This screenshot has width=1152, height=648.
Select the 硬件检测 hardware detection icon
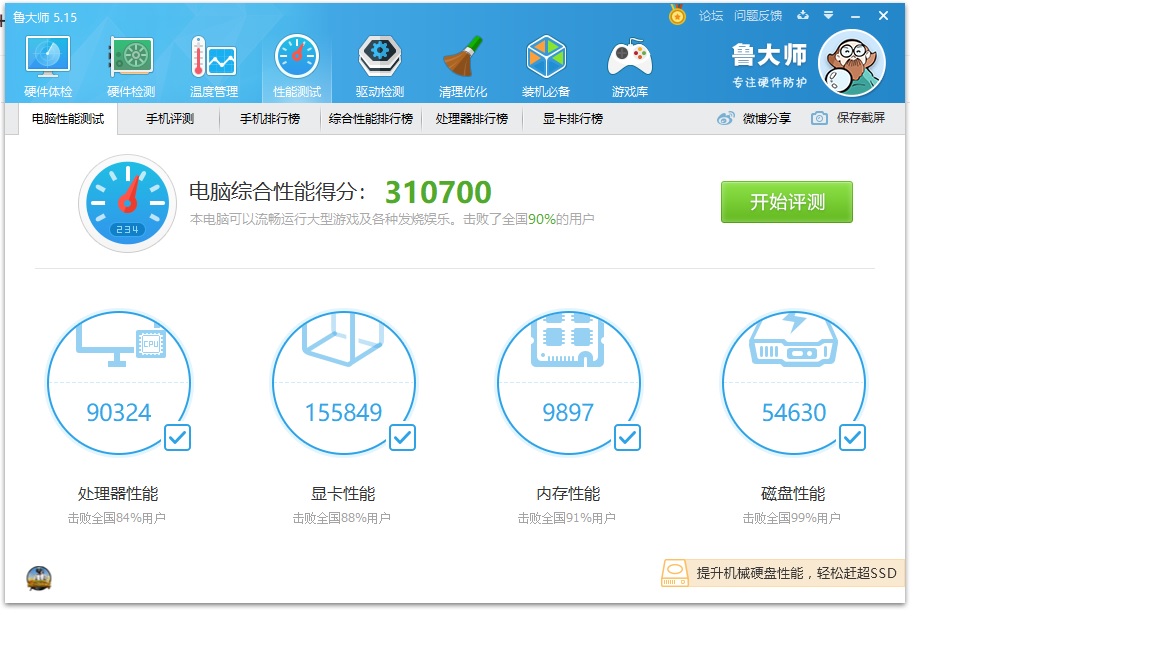tap(129, 60)
